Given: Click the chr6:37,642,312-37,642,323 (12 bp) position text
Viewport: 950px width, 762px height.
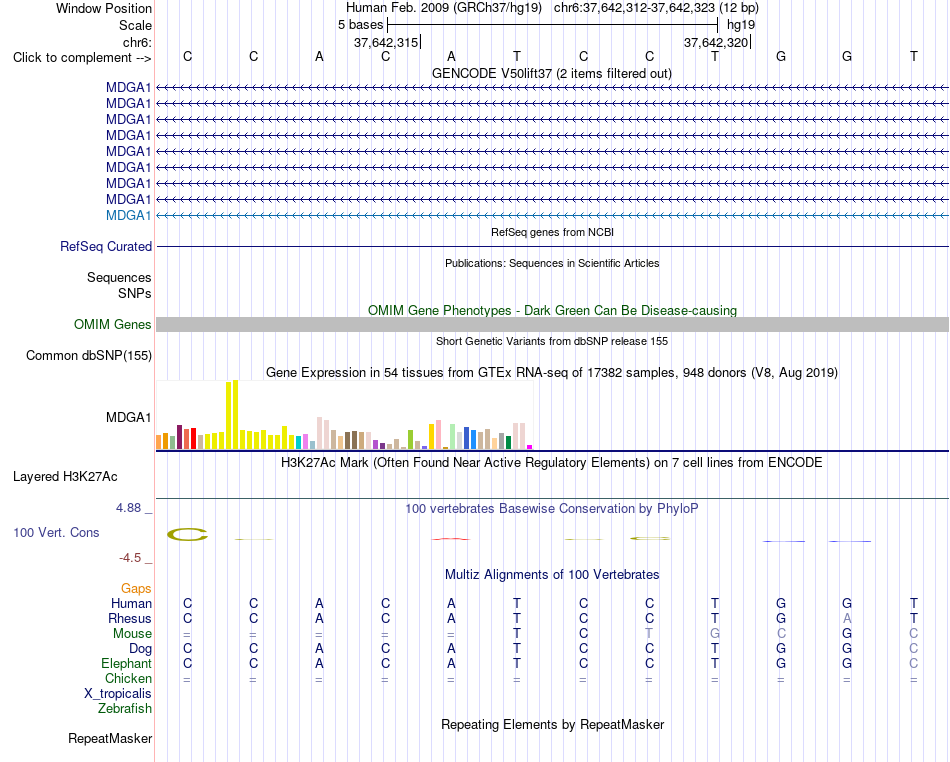Looking at the screenshot, I should [x=656, y=8].
